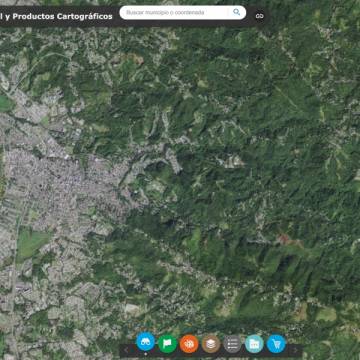Viewport: 360px width, 360px height.
Task: Click the left arrow on bottom toolbar
Action: point(126,350)
